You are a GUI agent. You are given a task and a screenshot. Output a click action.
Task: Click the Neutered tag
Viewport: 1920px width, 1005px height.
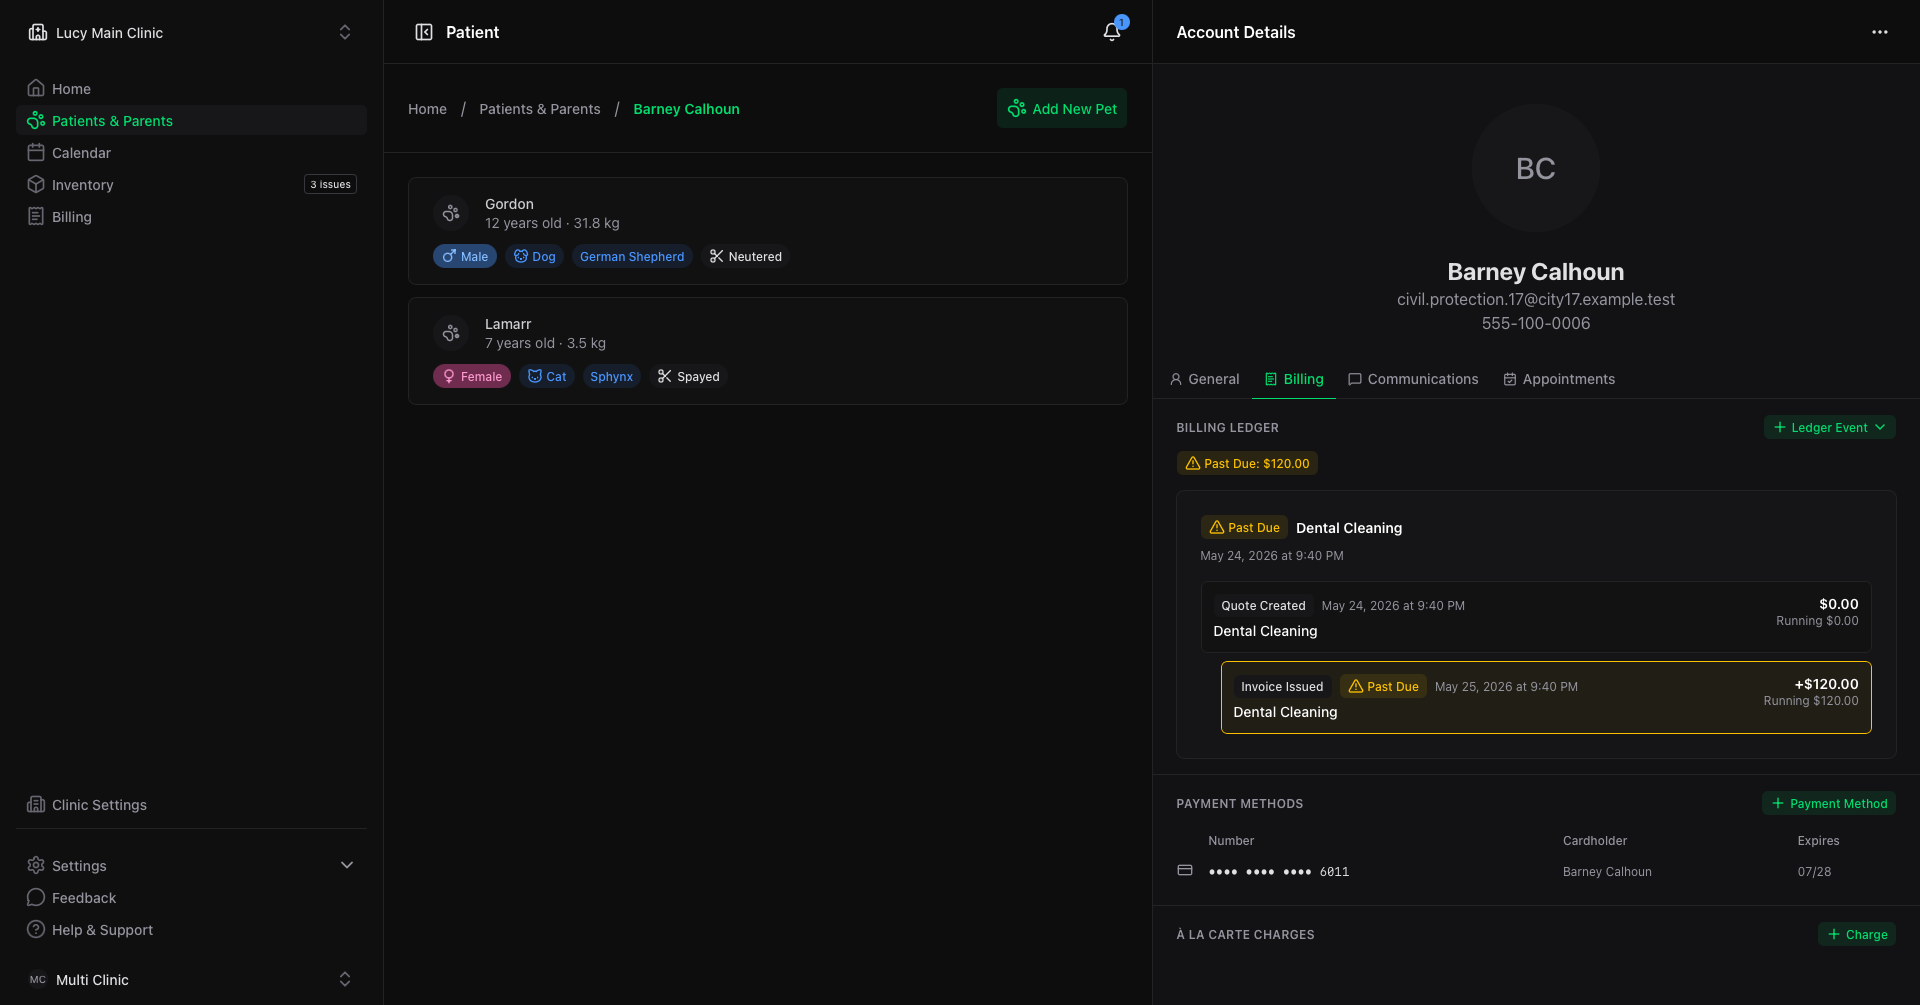(746, 257)
